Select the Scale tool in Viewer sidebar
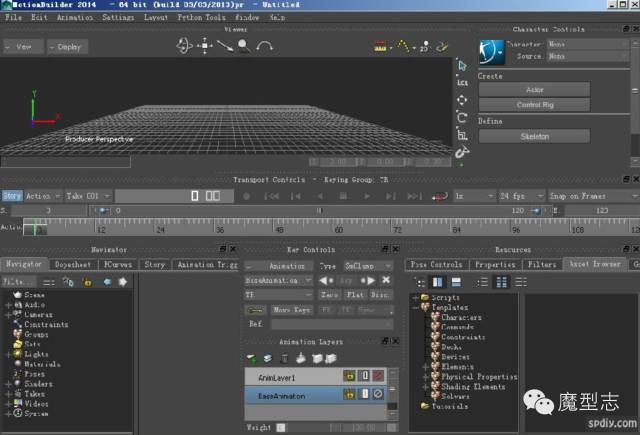The width and height of the screenshot is (640, 435). [462, 135]
